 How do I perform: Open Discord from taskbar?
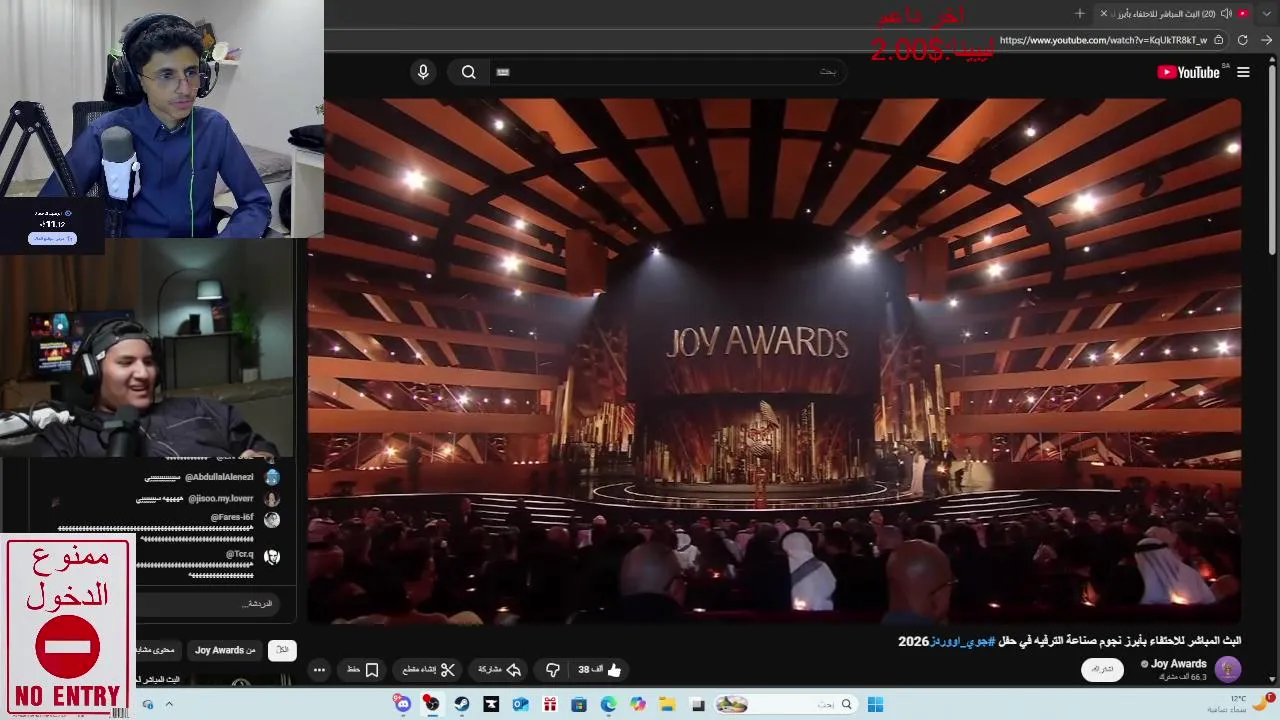(402, 704)
